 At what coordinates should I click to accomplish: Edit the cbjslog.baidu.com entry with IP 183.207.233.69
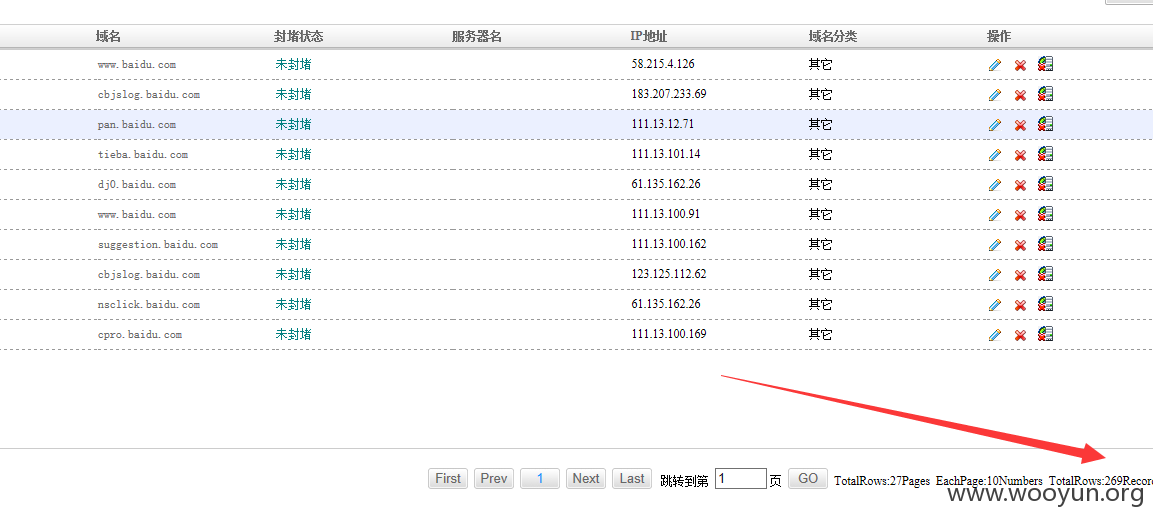pyautogui.click(x=995, y=95)
